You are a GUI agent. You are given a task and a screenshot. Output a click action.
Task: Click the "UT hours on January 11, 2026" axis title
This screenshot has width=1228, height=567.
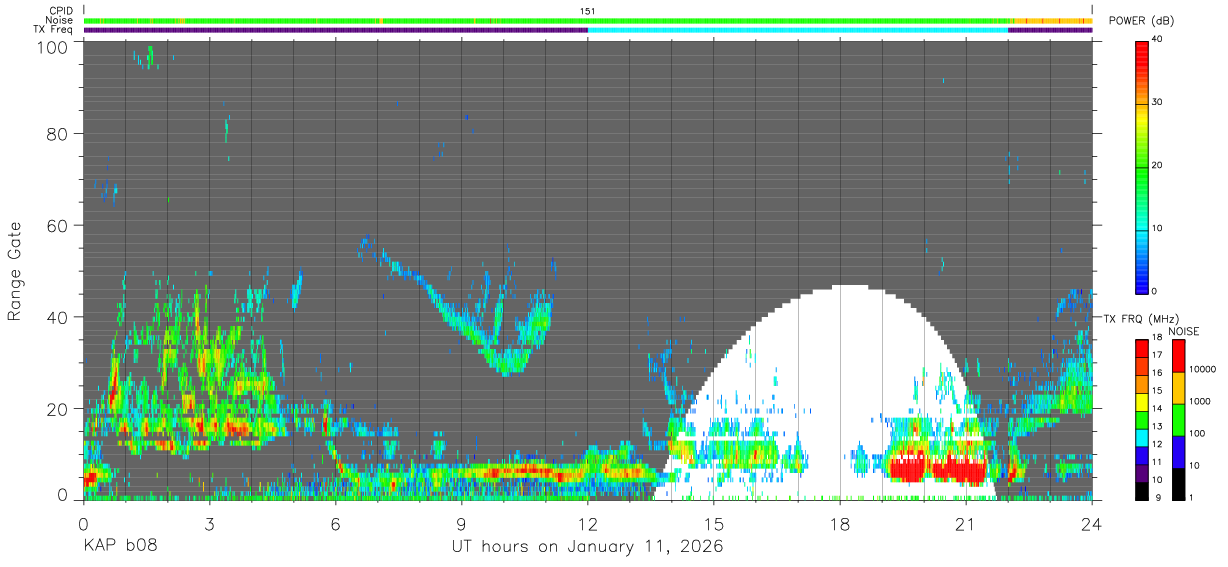click(588, 548)
